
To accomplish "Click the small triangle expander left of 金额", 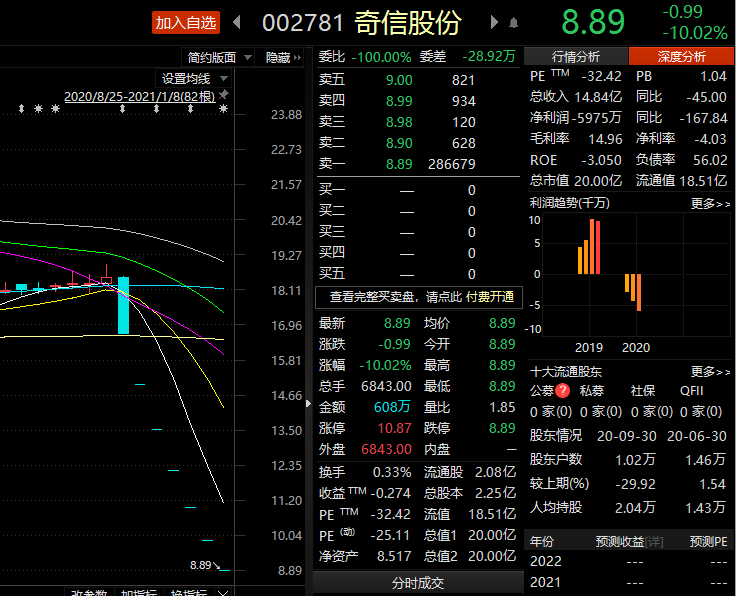I will pos(308,403).
